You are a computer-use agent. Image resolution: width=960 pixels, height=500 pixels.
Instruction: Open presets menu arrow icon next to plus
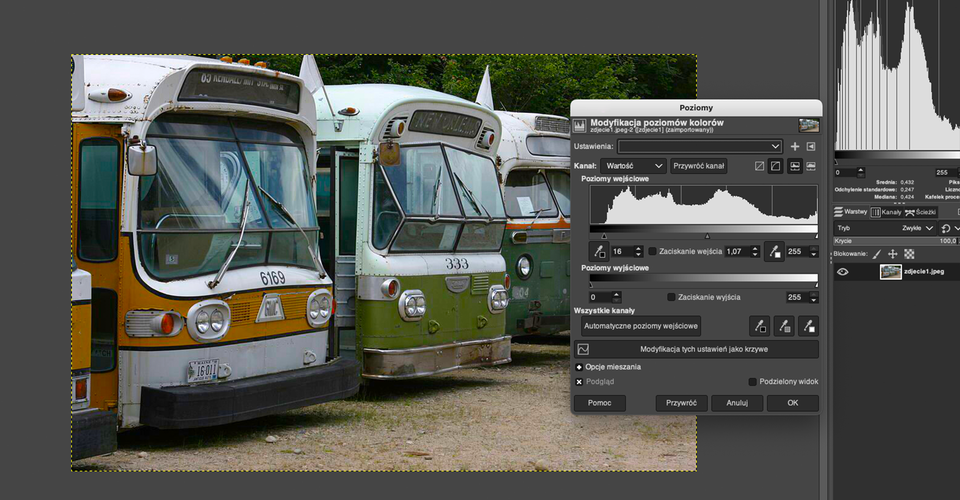coord(811,146)
